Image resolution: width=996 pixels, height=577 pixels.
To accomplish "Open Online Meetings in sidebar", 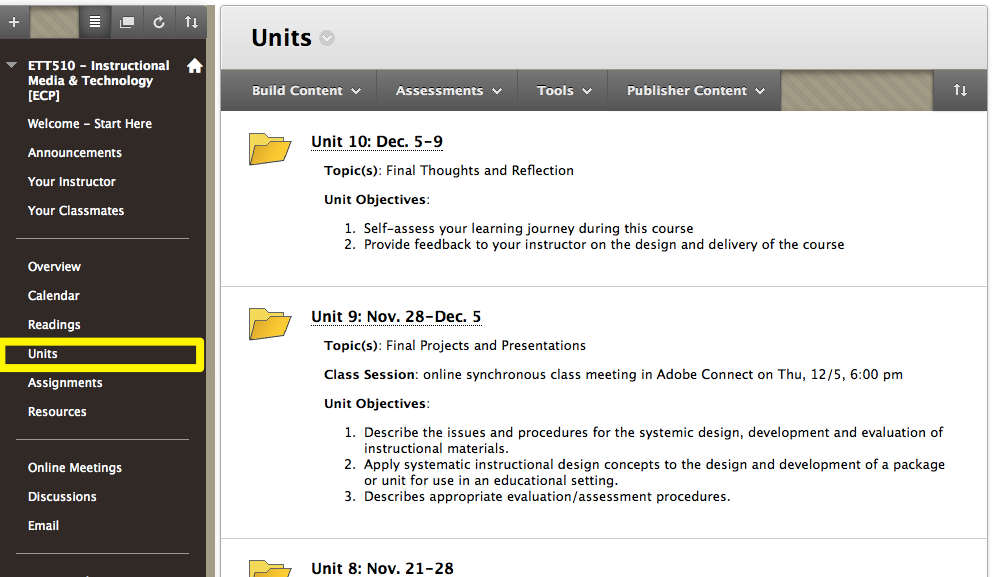I will pos(74,468).
